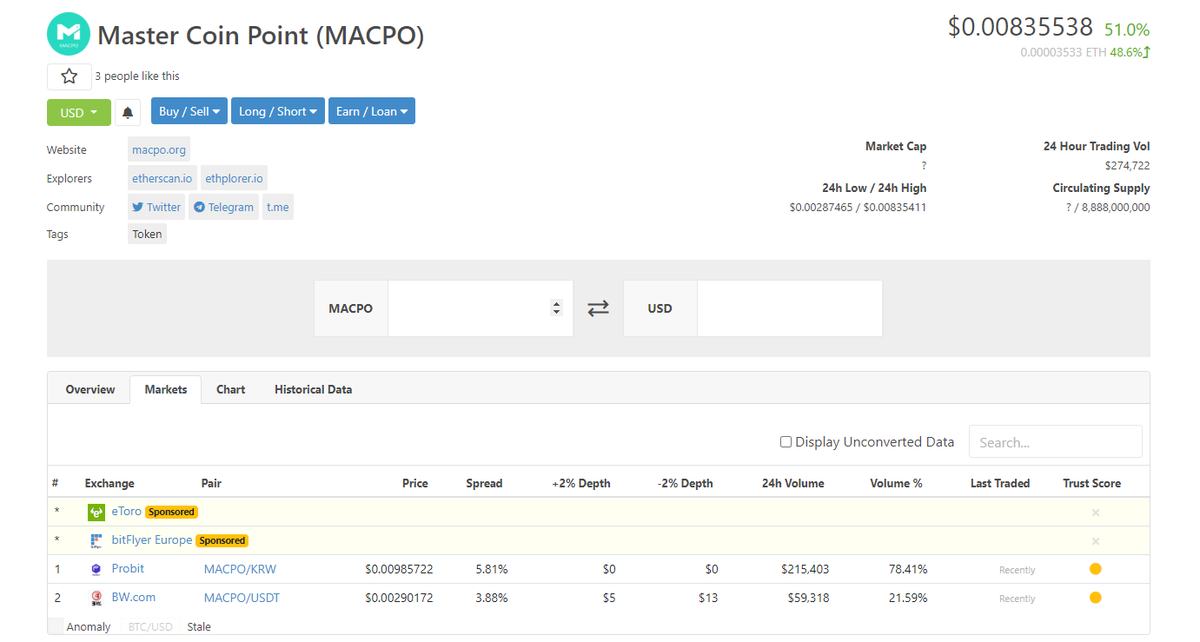Click the bitFlyer Europe logo icon

point(97,541)
